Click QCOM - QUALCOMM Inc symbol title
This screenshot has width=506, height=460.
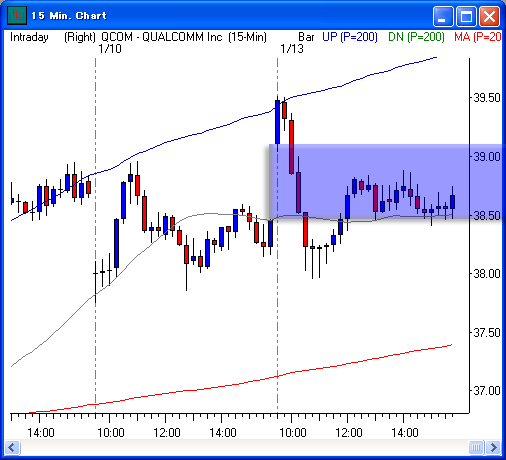click(x=162, y=37)
